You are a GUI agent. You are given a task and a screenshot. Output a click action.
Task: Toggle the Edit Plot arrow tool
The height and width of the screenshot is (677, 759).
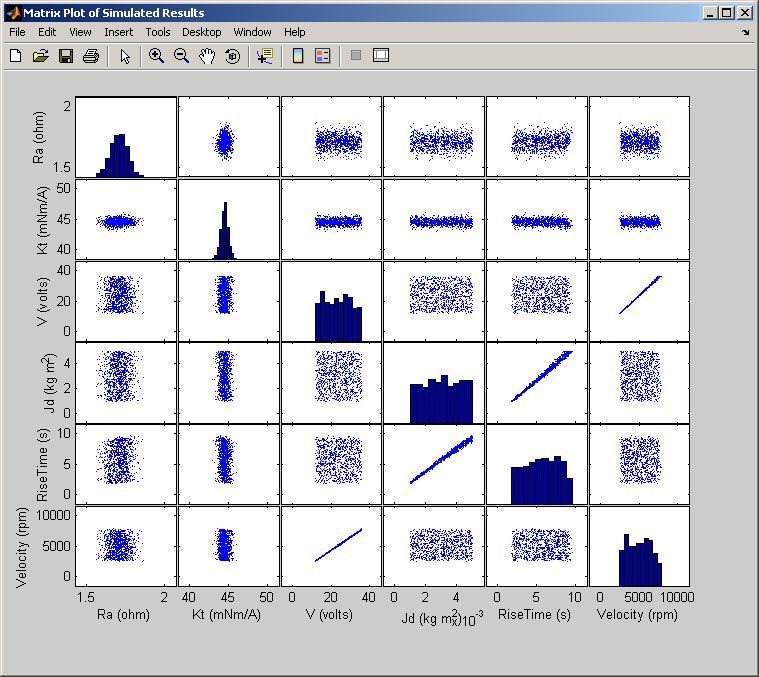[124, 56]
